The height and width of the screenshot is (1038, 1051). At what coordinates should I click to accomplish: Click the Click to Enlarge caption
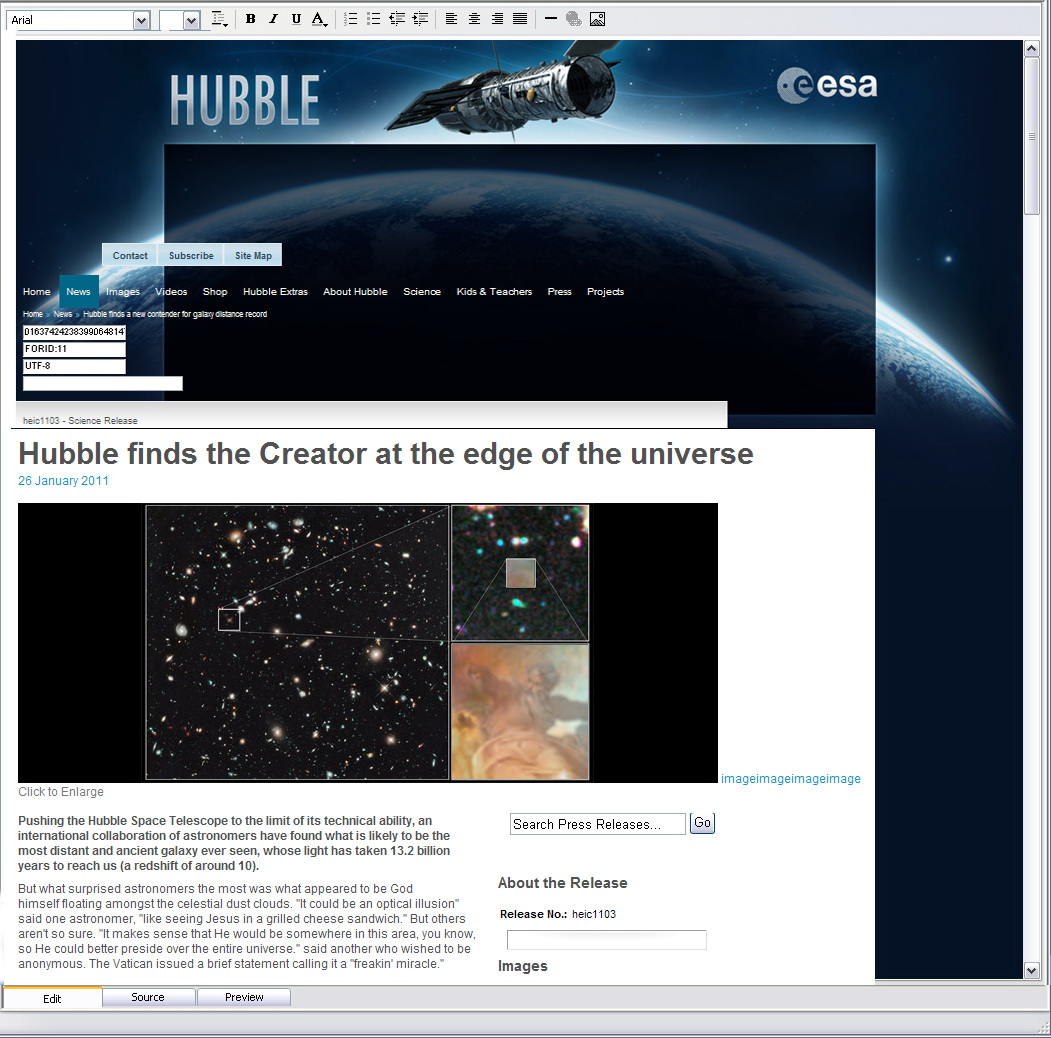click(x=61, y=791)
